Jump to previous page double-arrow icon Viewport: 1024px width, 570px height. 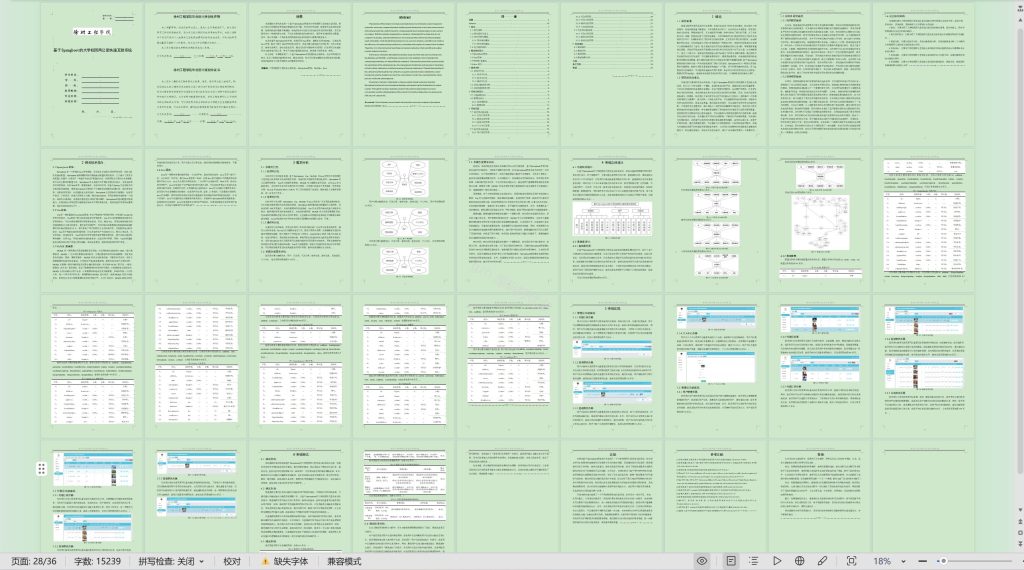pos(1020,522)
